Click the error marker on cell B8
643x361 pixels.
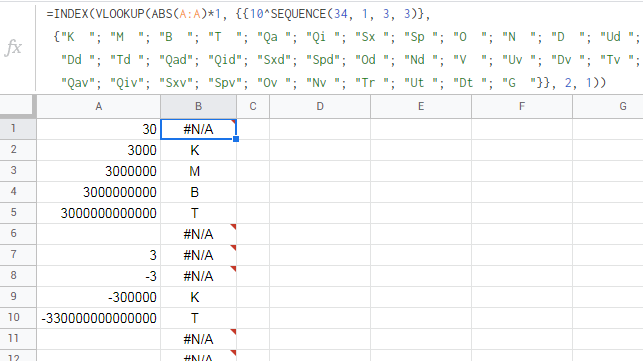(x=233, y=269)
